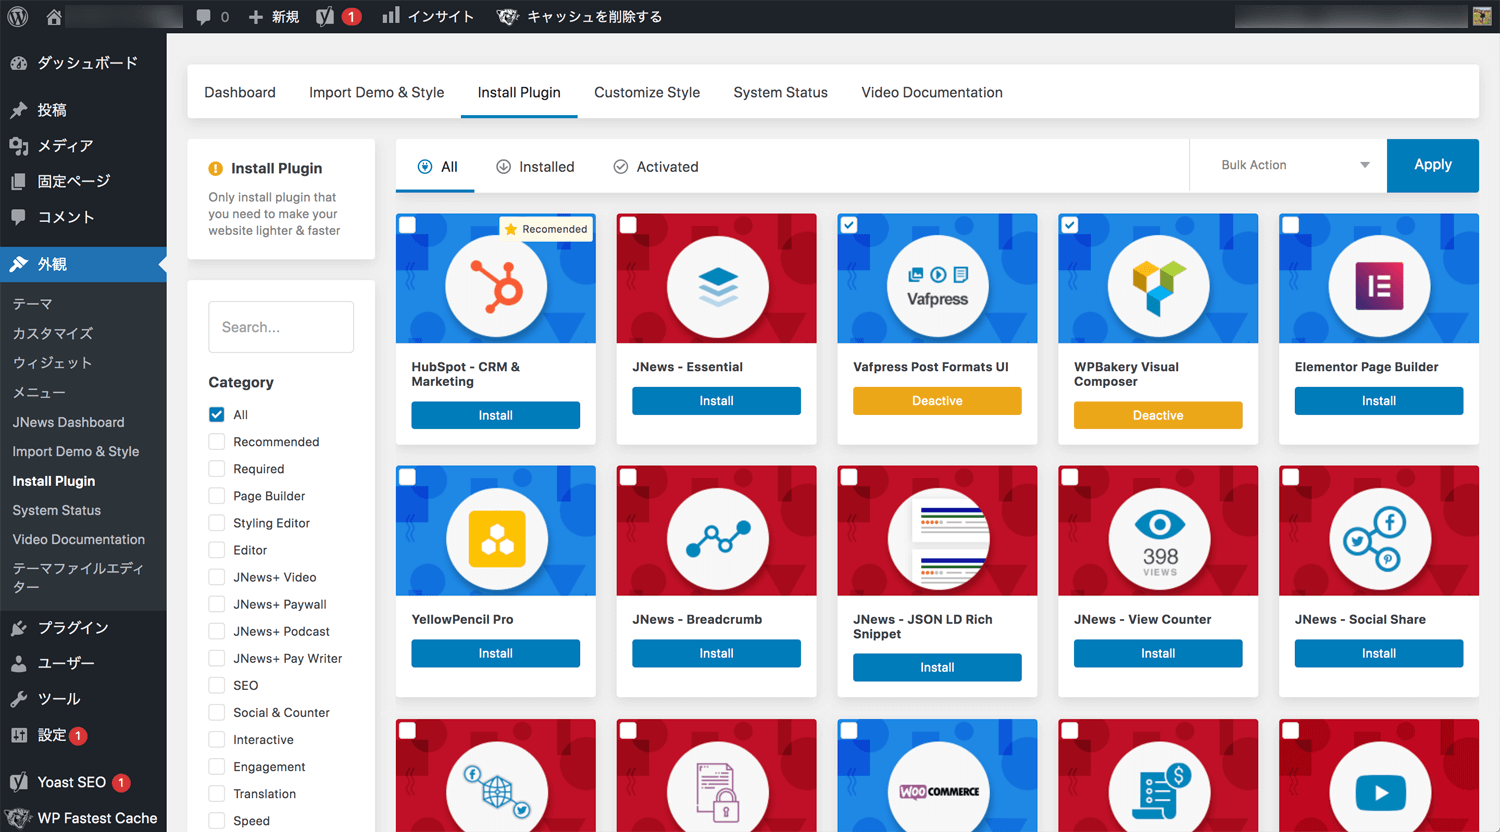Open the 新規 add-new menu
The height and width of the screenshot is (832, 1500).
click(x=274, y=17)
